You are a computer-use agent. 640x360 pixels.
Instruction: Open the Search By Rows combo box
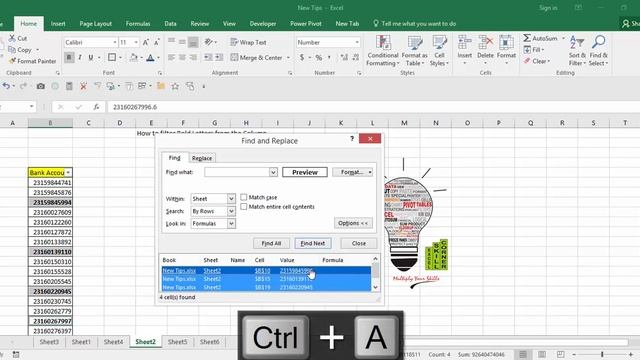coord(213,211)
